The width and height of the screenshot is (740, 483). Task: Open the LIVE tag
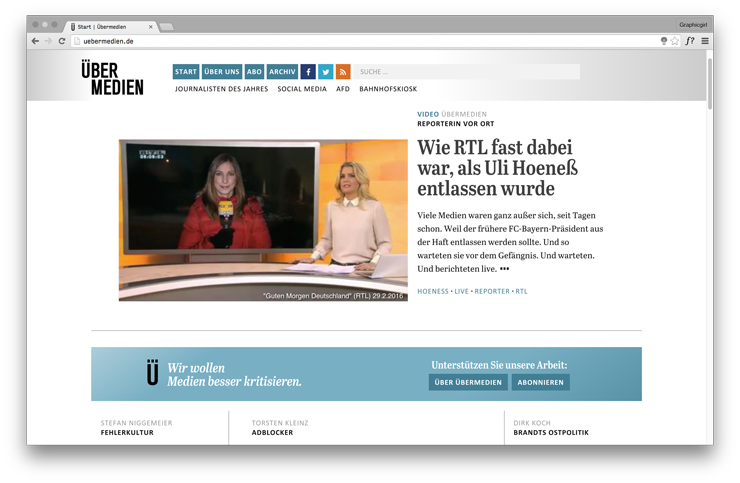tap(462, 291)
